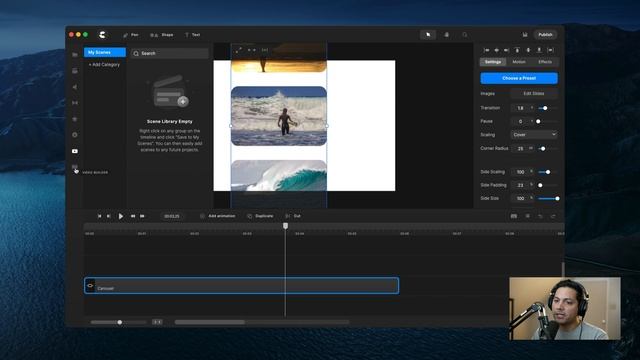Switch to the Settings tab
The height and width of the screenshot is (360, 640).
pos(493,62)
